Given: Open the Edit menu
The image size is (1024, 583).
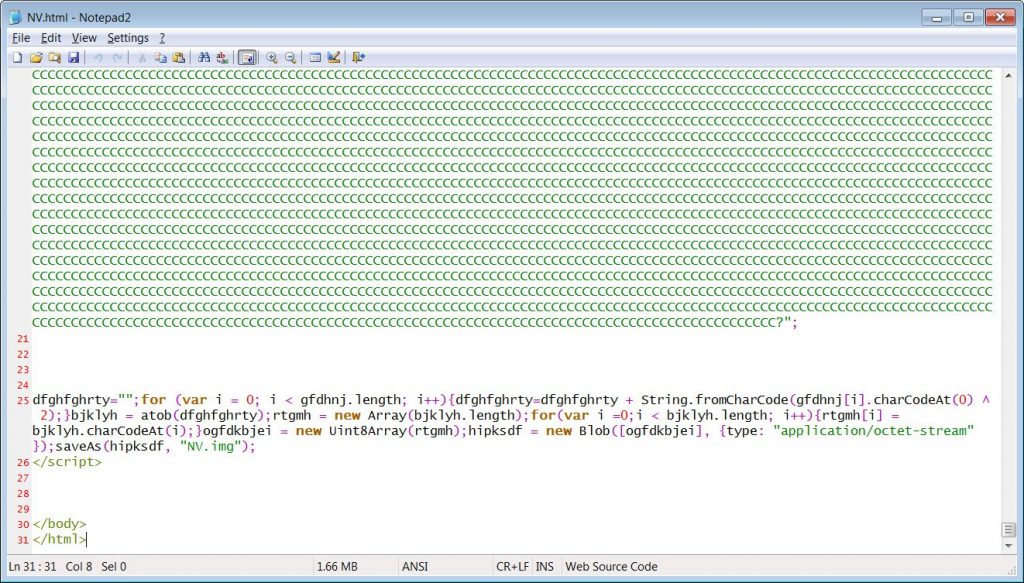Looking at the screenshot, I should [51, 38].
